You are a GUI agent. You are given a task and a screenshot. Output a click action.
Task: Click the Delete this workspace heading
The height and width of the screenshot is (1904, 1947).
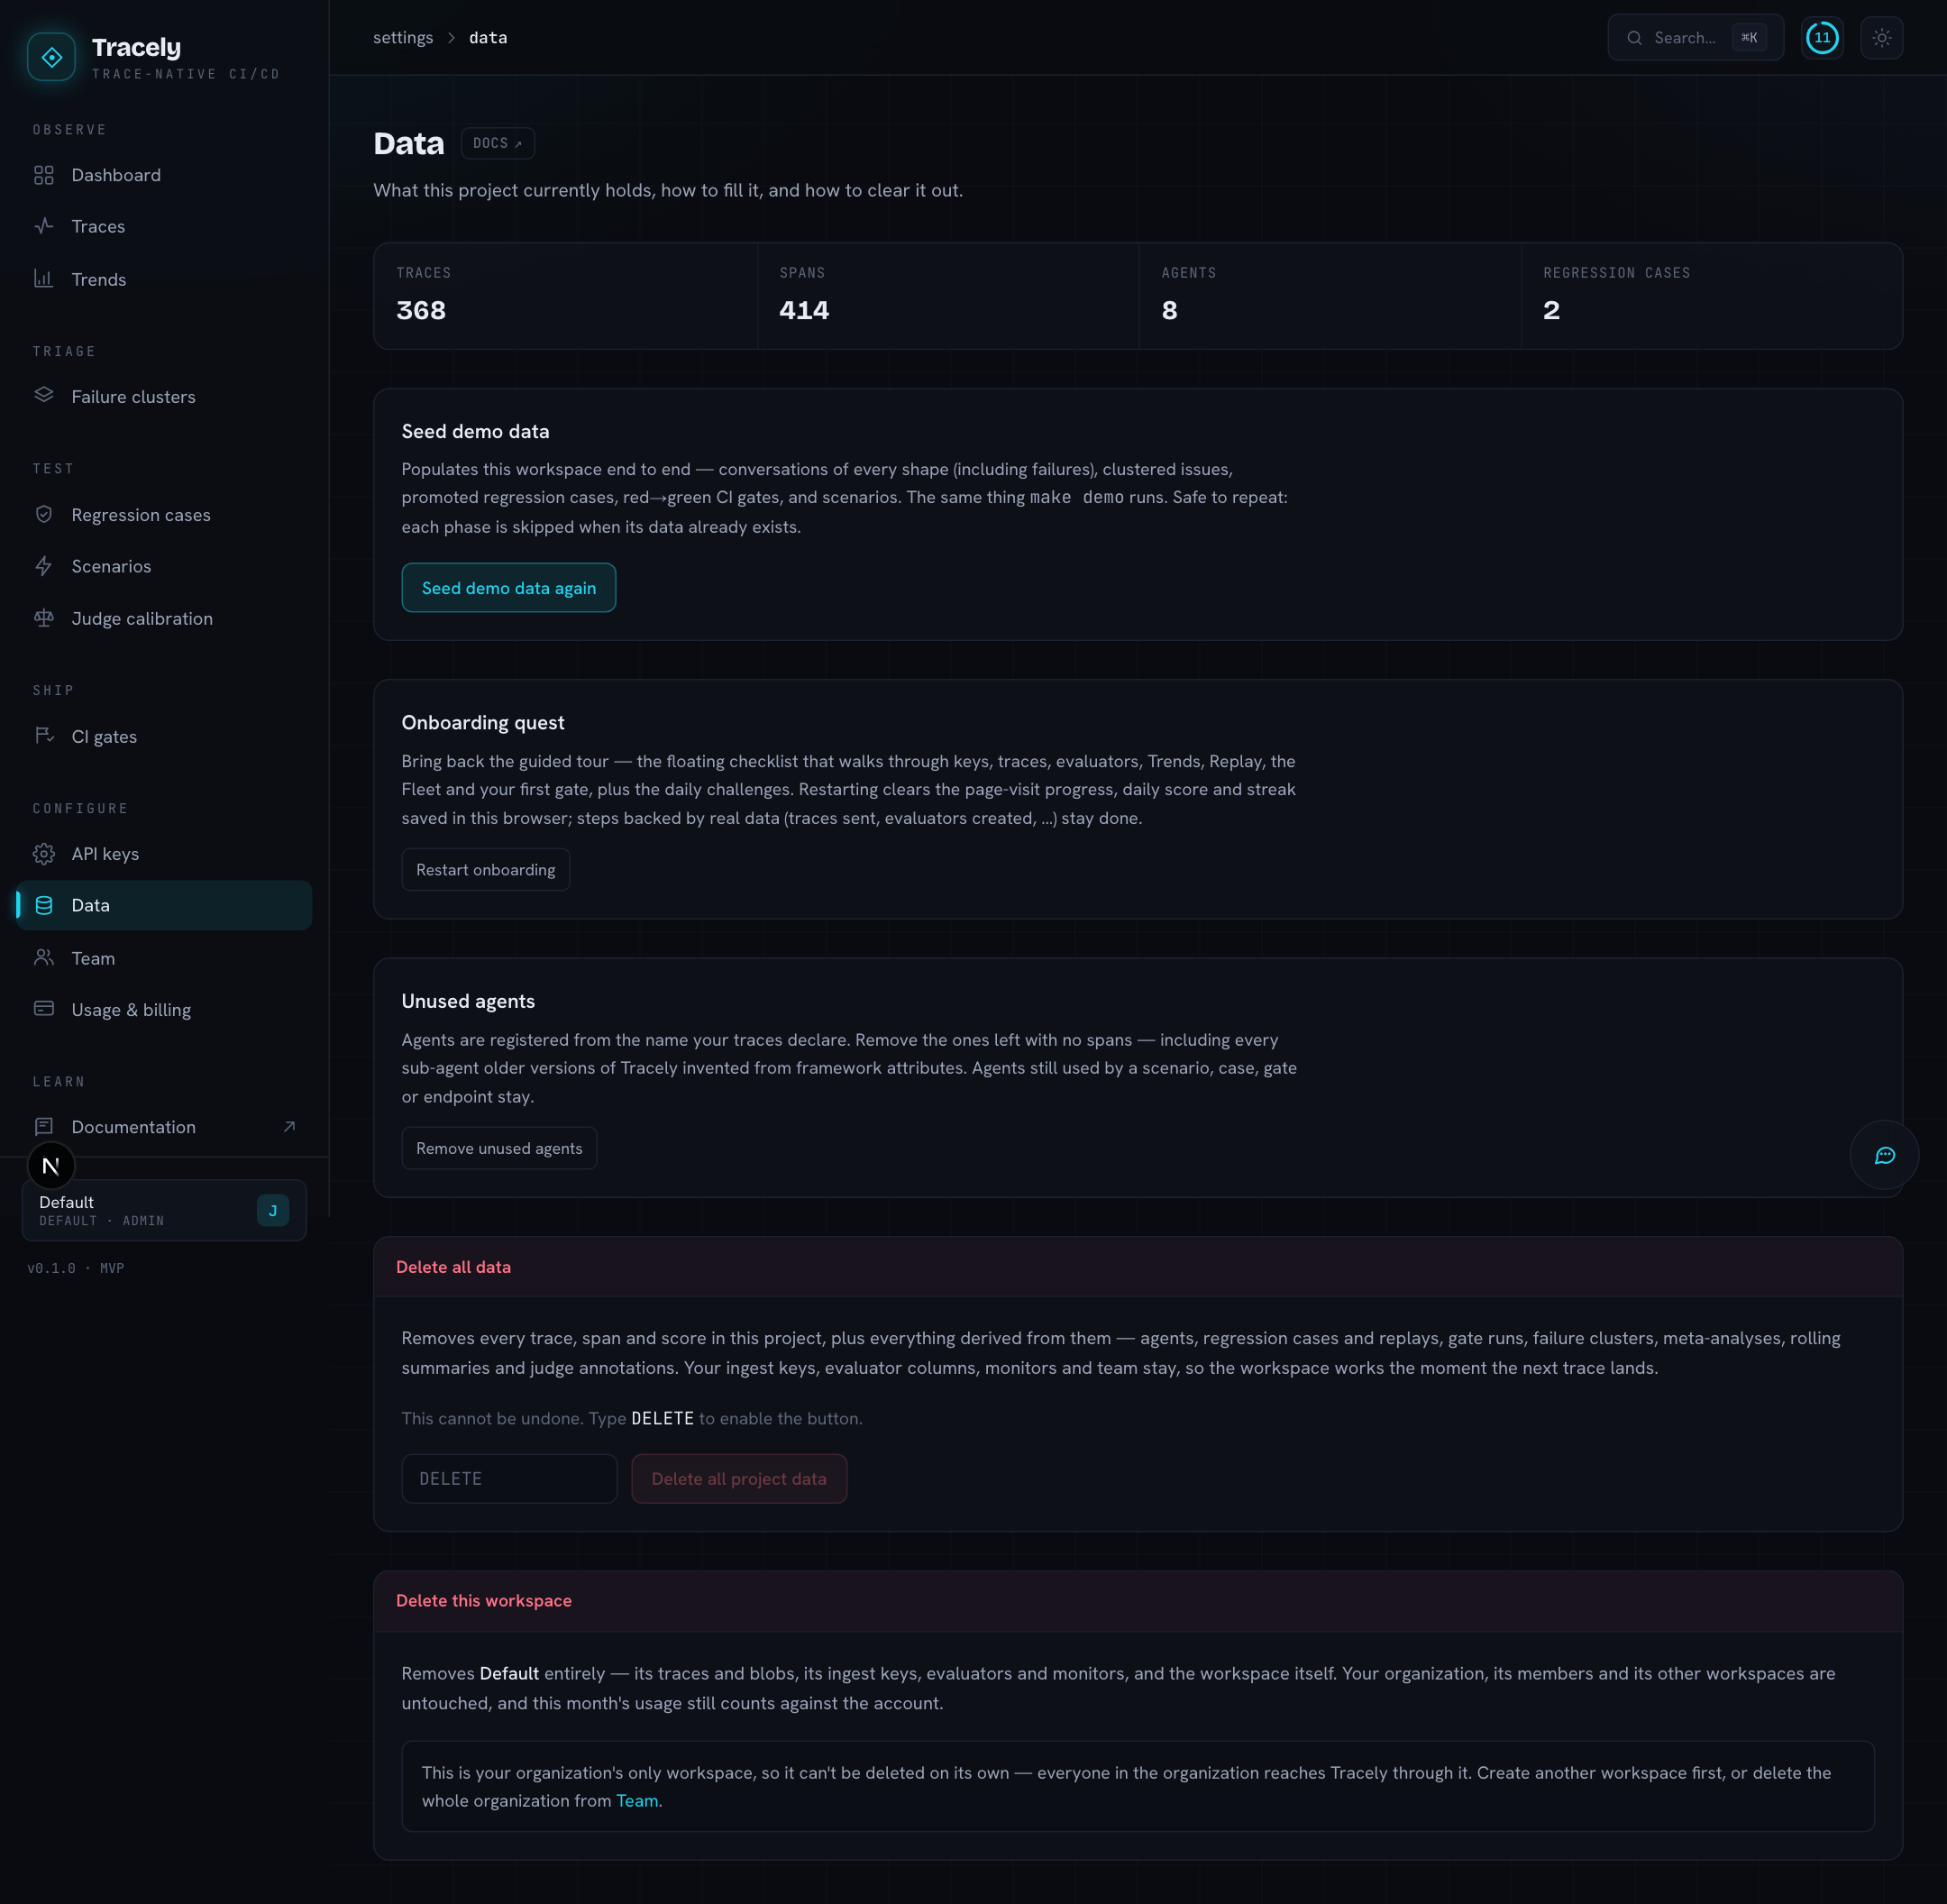tap(484, 1600)
